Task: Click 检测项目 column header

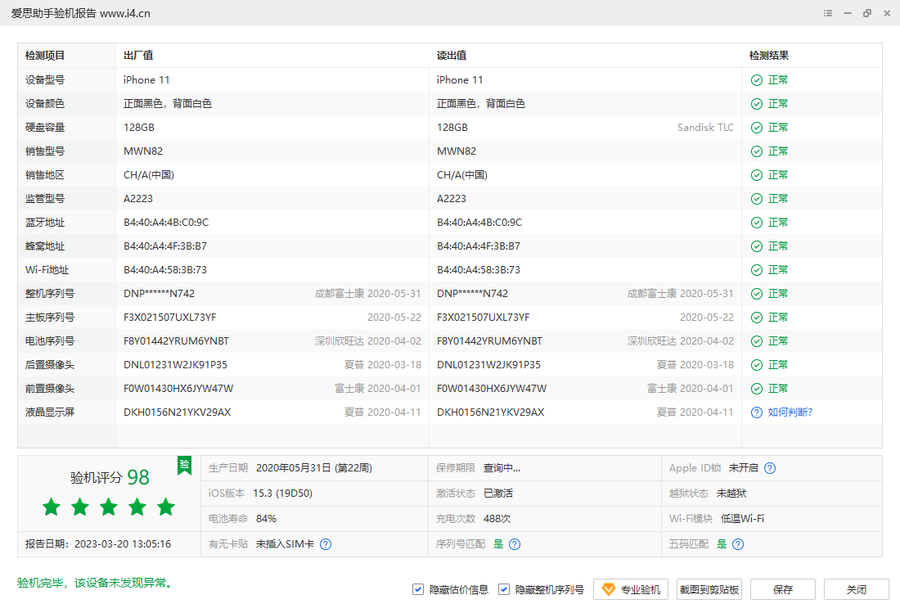Action: (45, 56)
